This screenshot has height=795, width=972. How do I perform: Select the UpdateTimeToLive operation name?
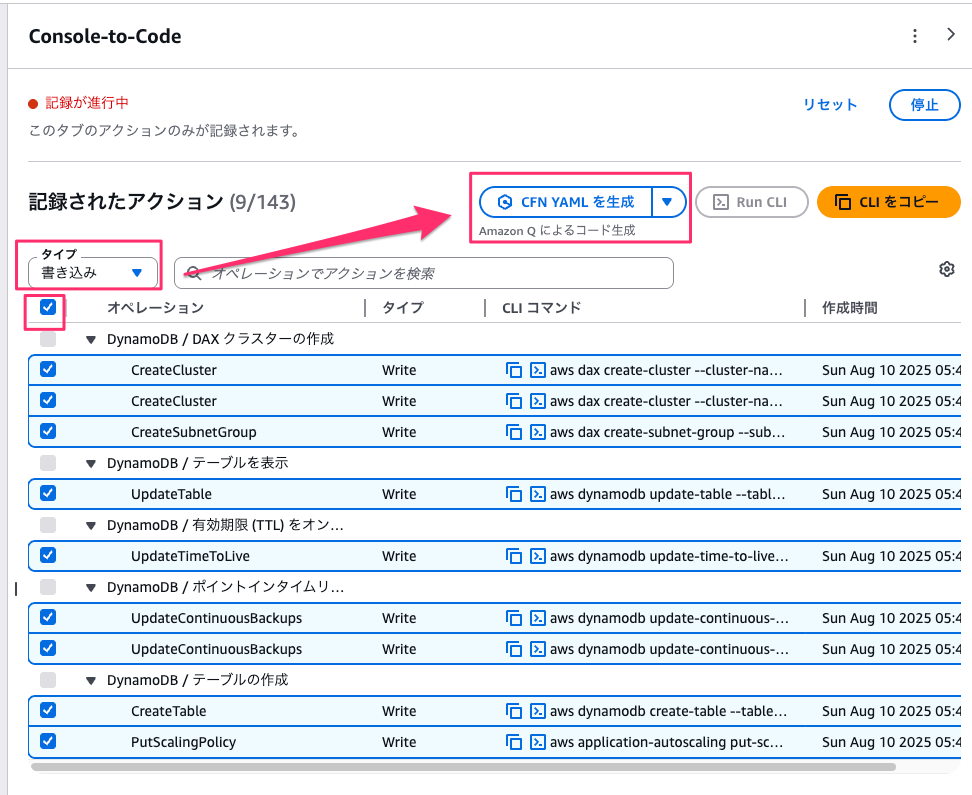click(x=190, y=556)
